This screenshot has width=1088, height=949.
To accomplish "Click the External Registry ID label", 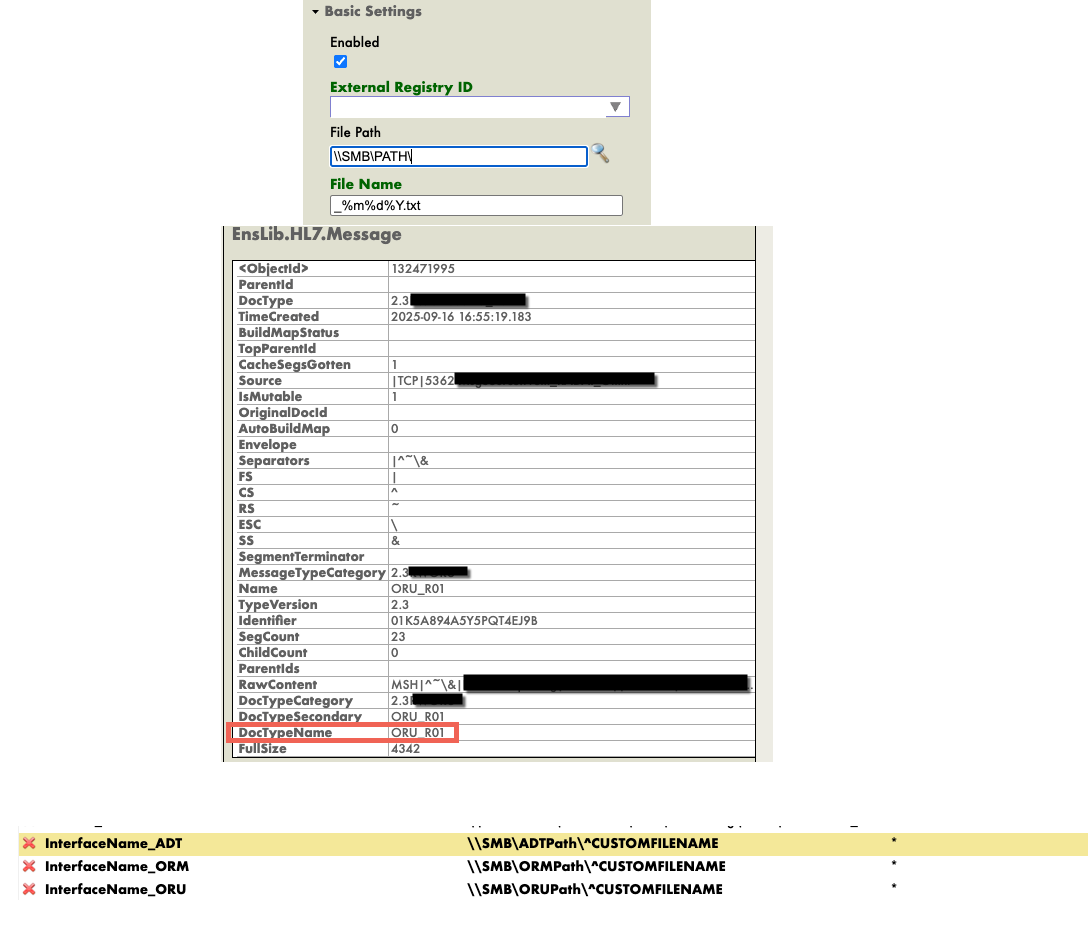I will point(401,87).
